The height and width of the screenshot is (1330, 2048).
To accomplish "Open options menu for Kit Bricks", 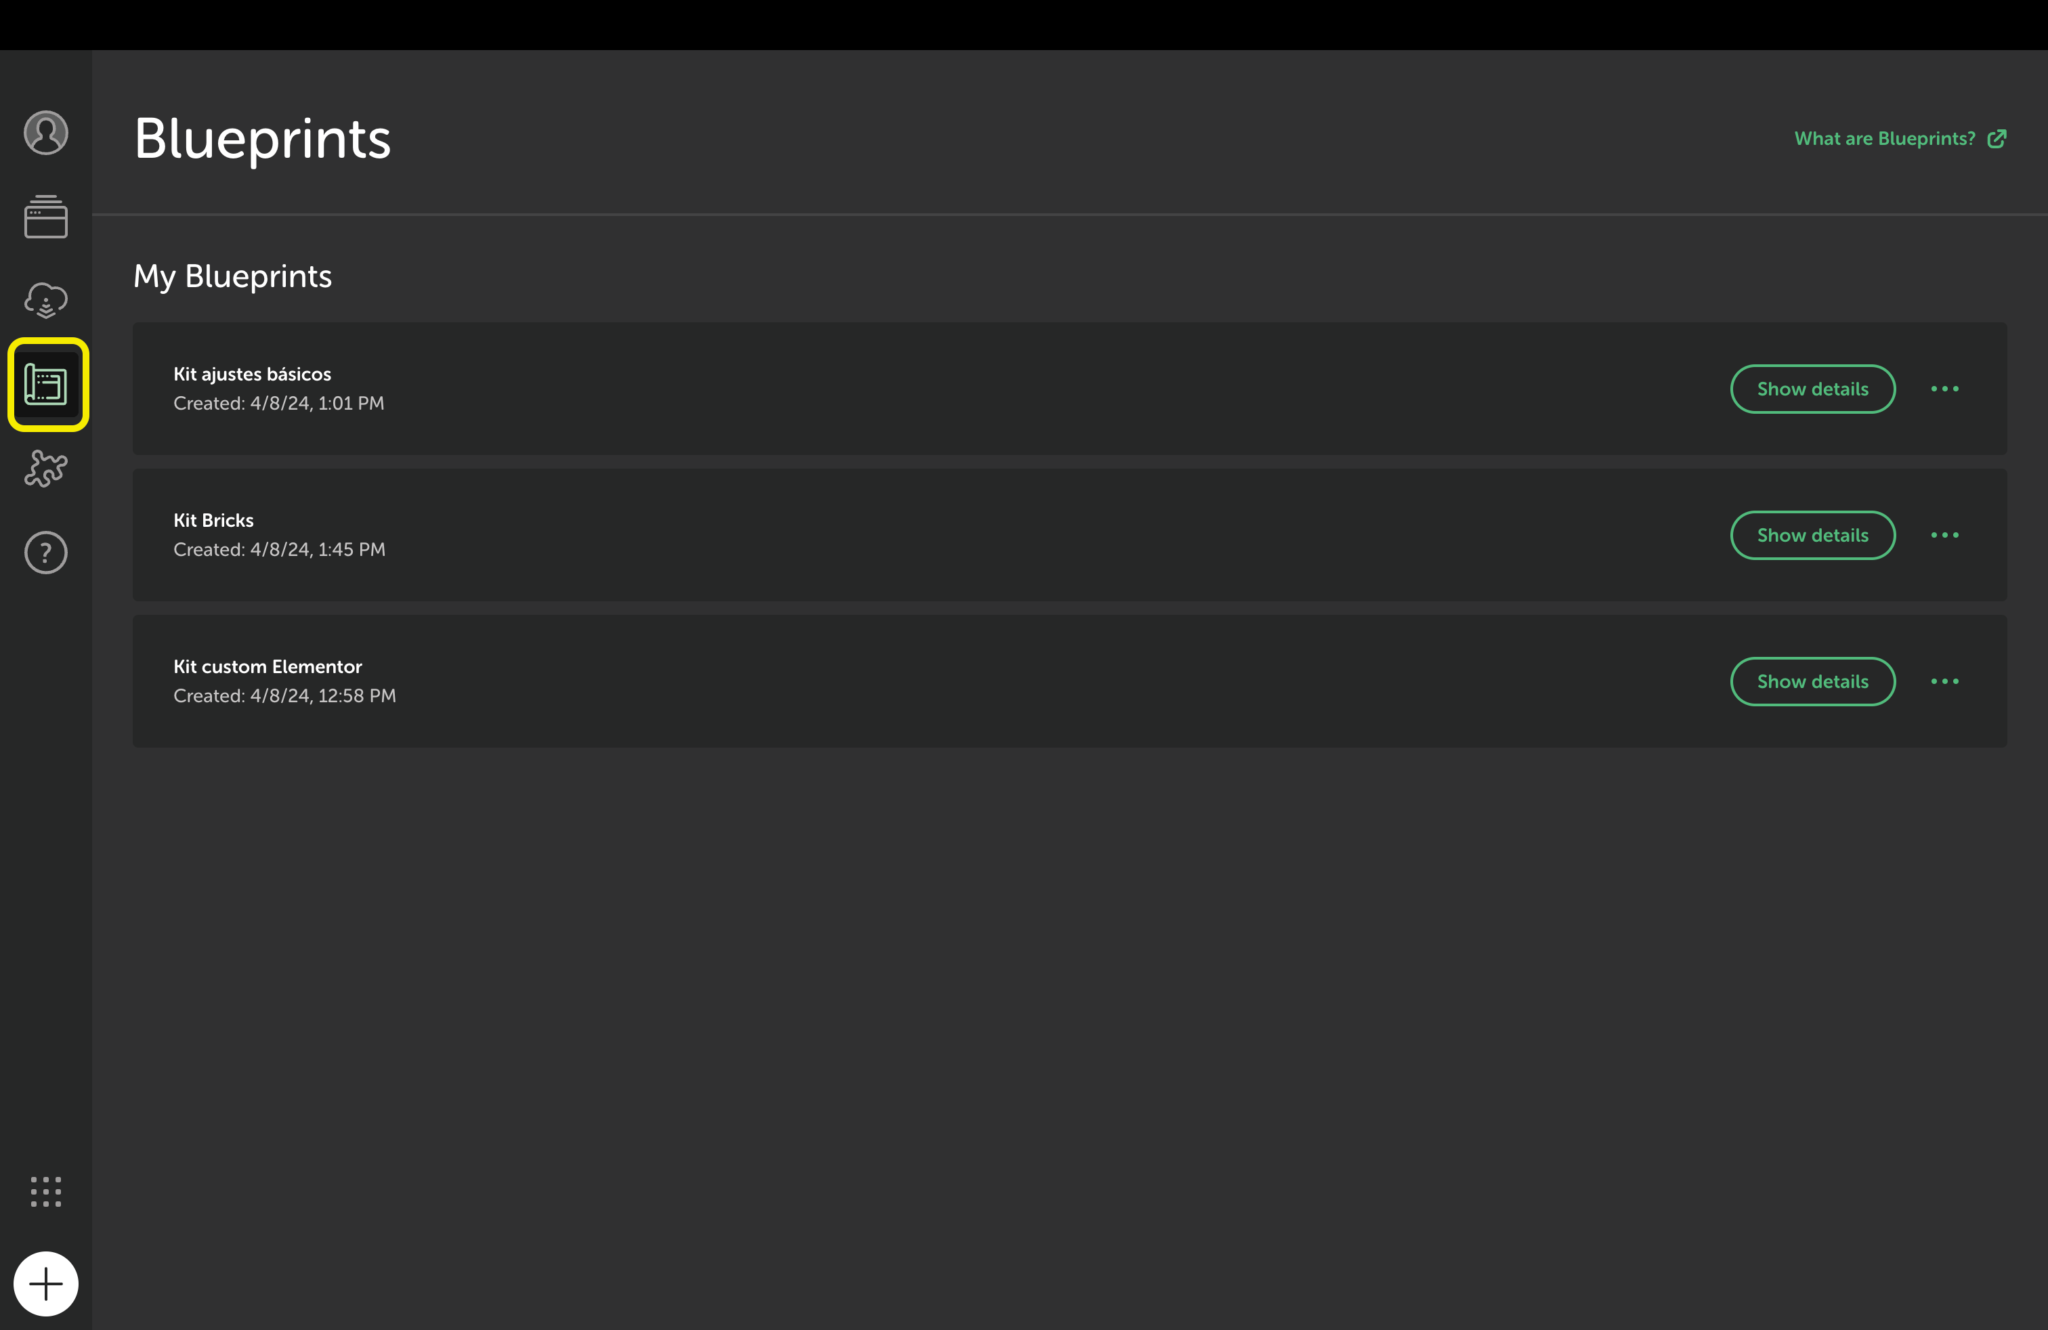I will coord(1945,535).
